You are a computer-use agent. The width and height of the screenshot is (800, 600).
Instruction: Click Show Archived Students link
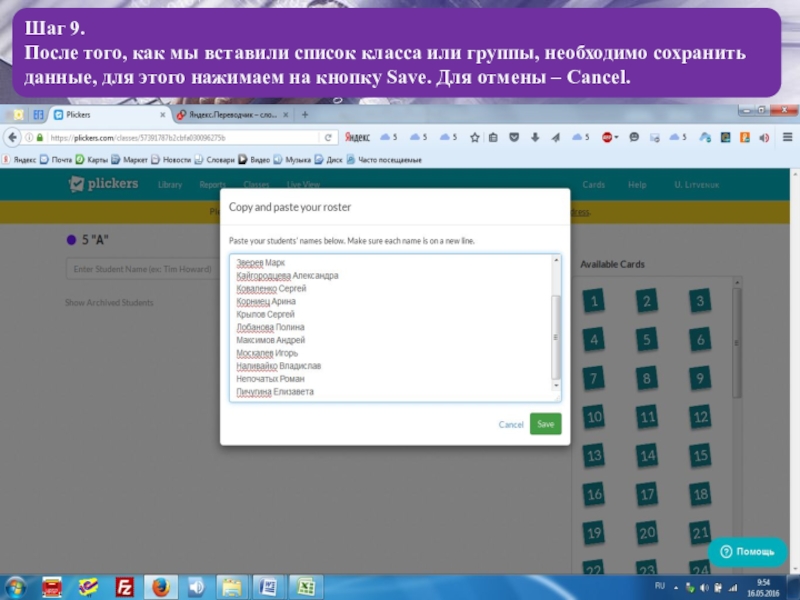pos(109,303)
